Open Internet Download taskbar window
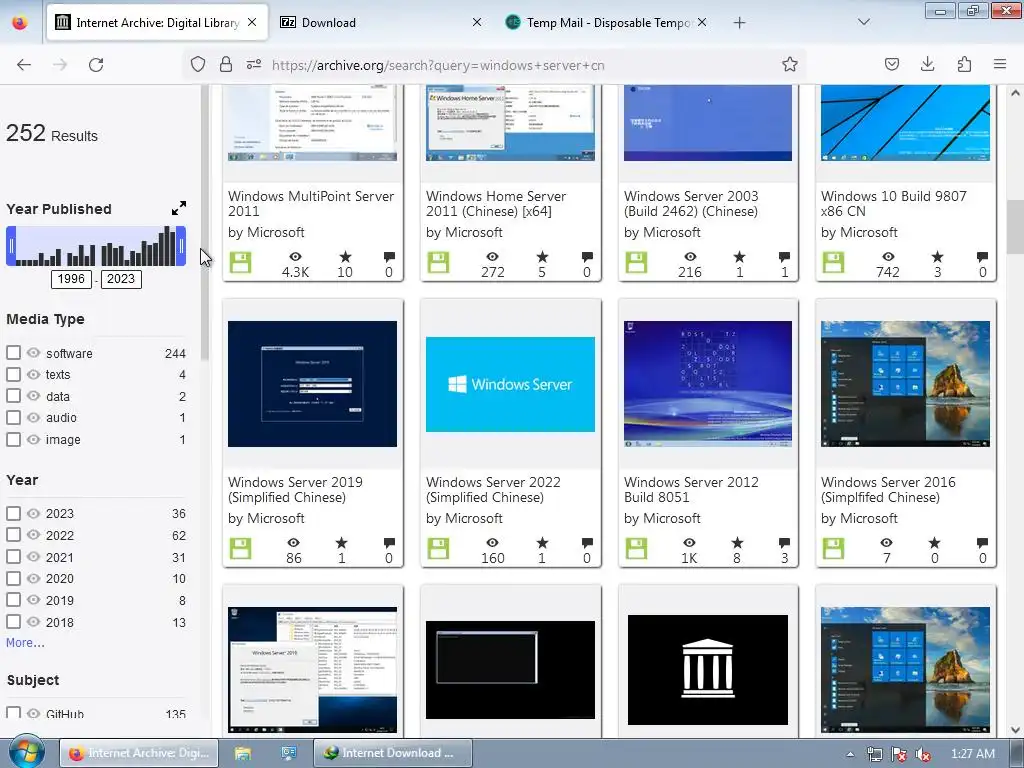1024x768 pixels. (x=392, y=753)
